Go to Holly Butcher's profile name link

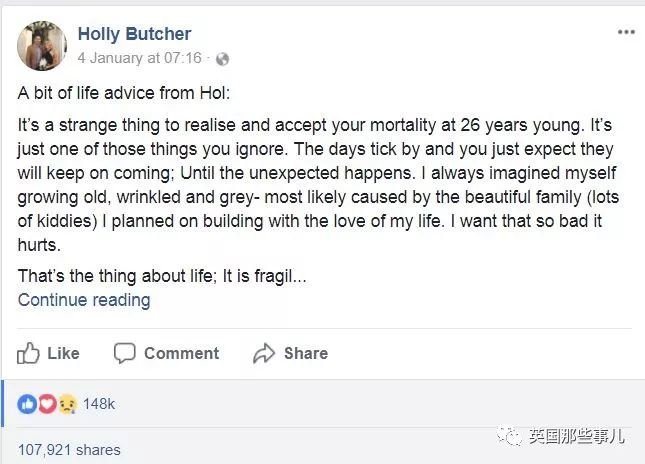134,35
